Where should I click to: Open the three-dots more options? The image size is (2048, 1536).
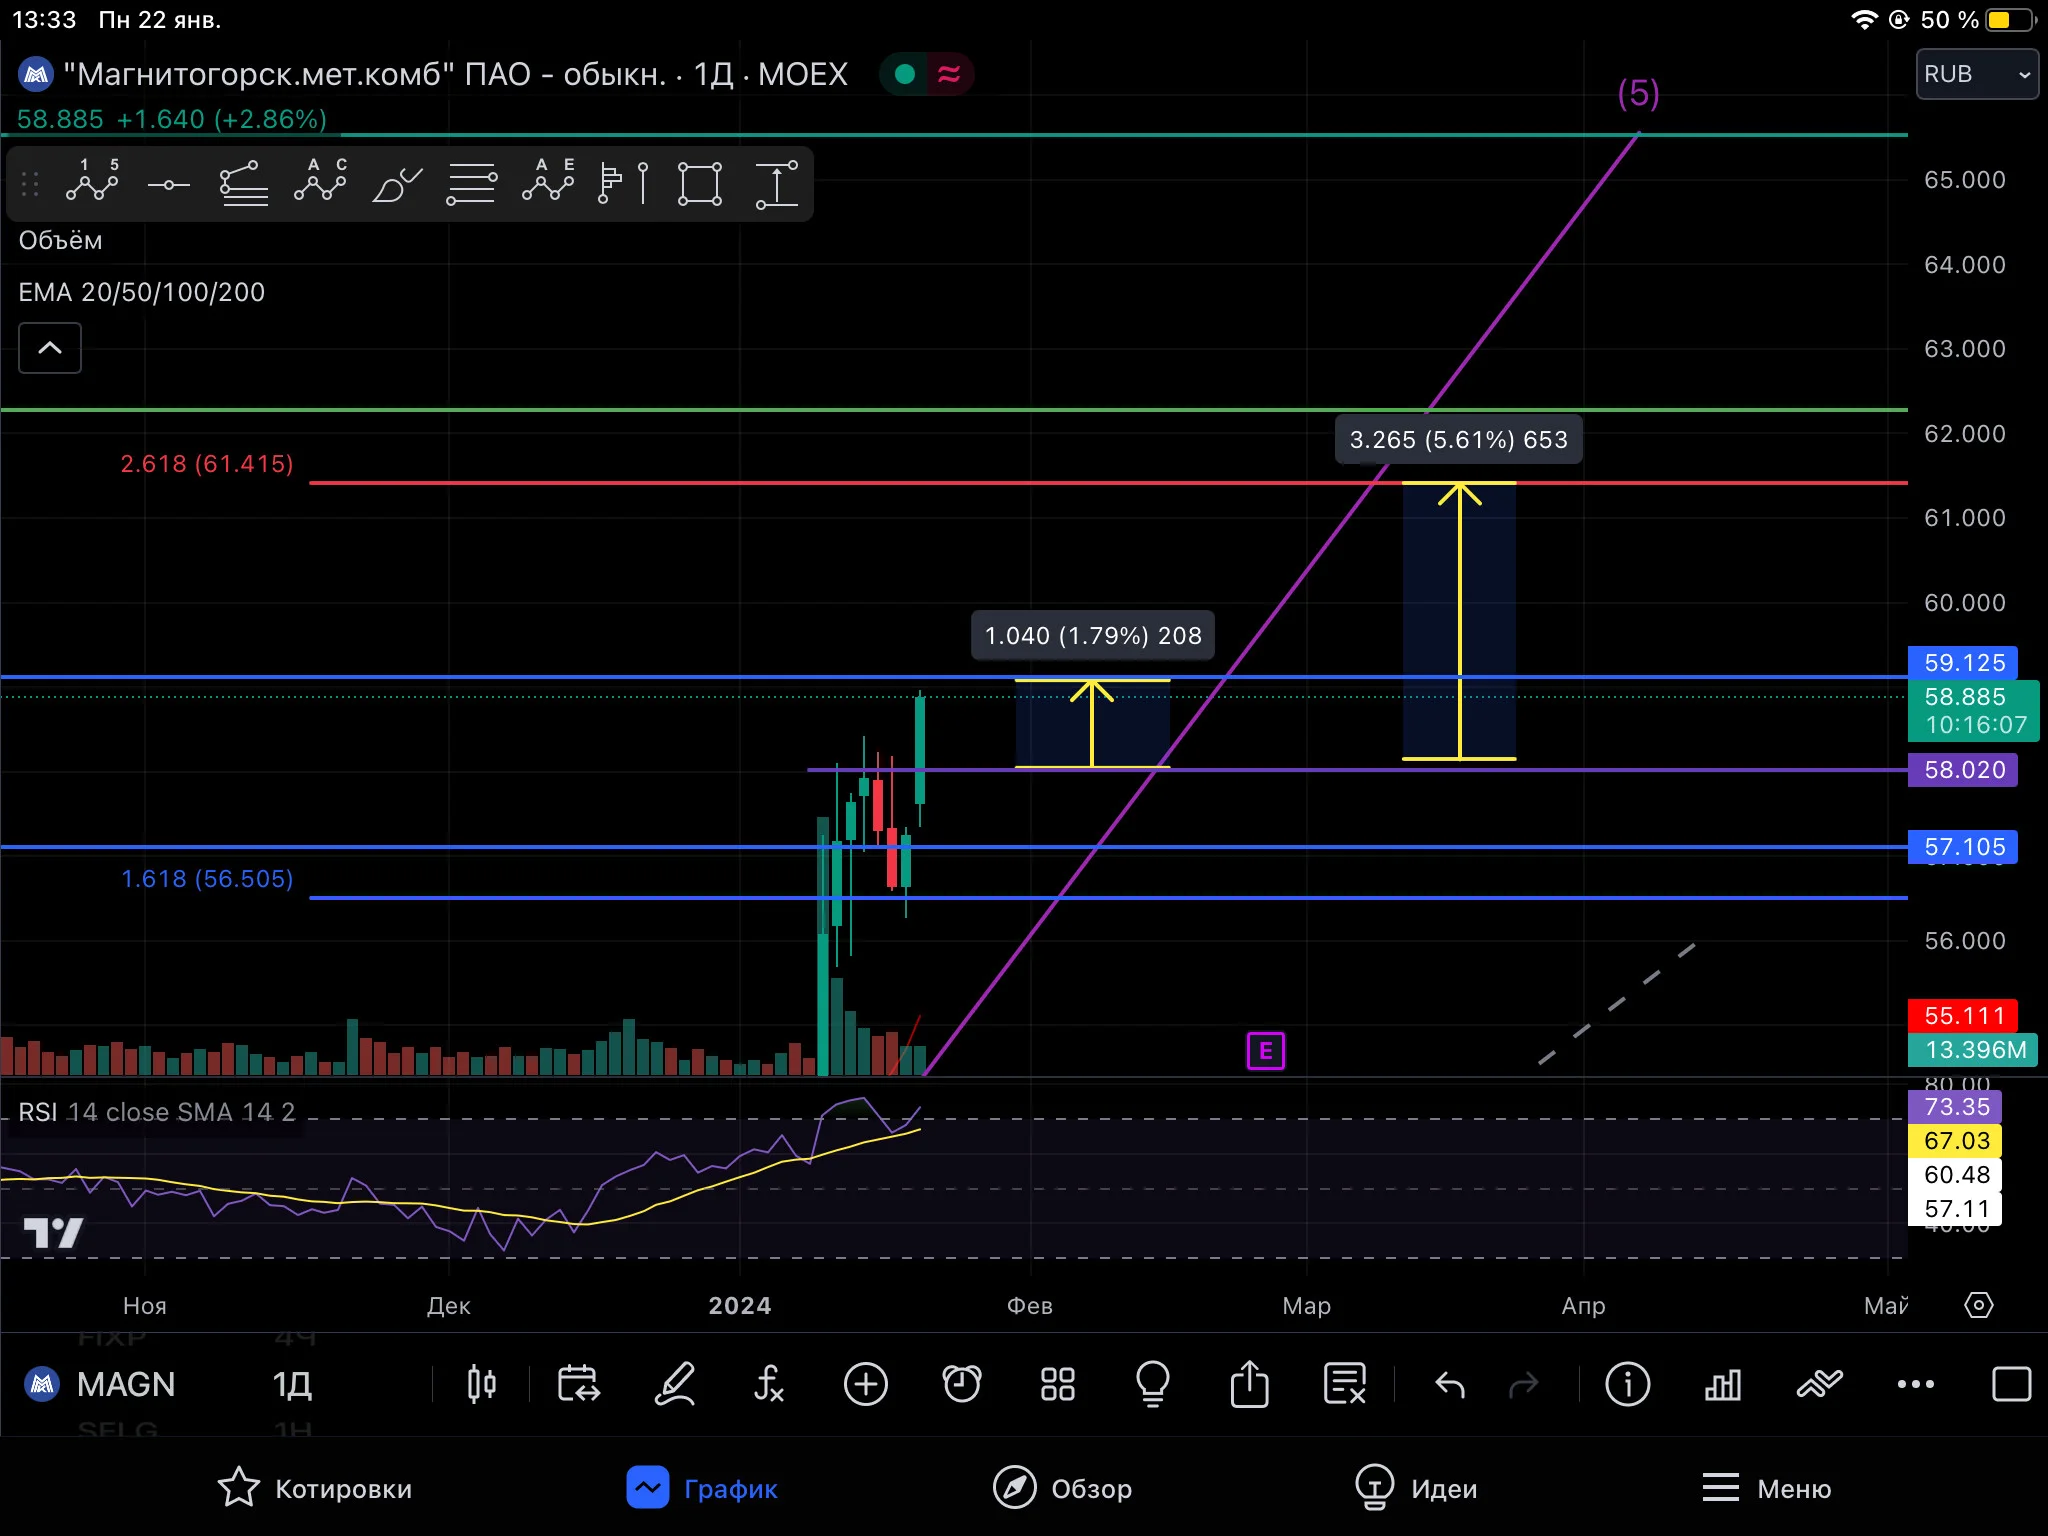click(1915, 1384)
